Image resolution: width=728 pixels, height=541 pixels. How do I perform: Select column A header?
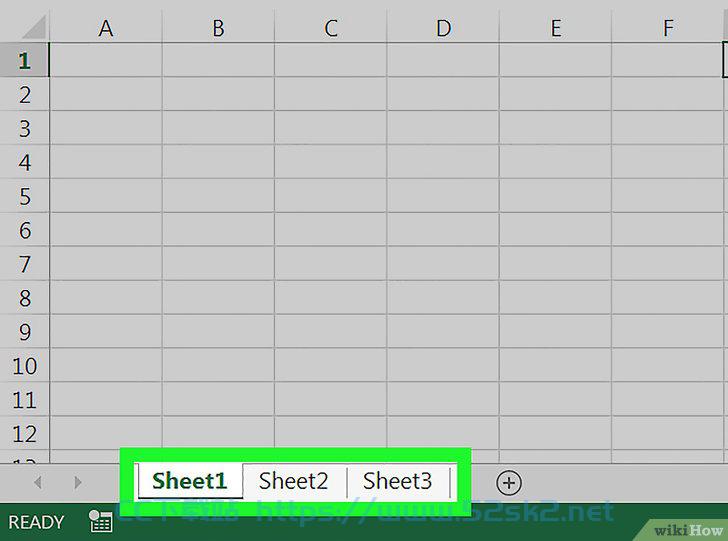(106, 28)
